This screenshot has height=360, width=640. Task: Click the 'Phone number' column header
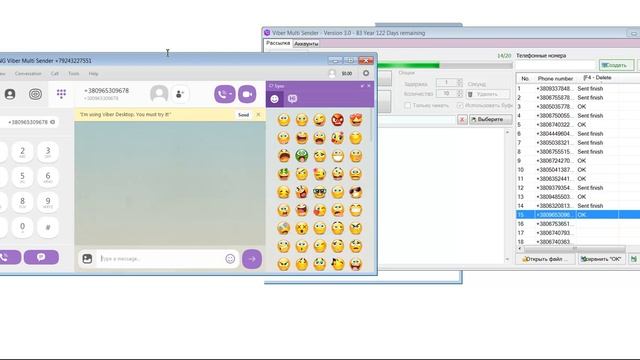[555, 78]
